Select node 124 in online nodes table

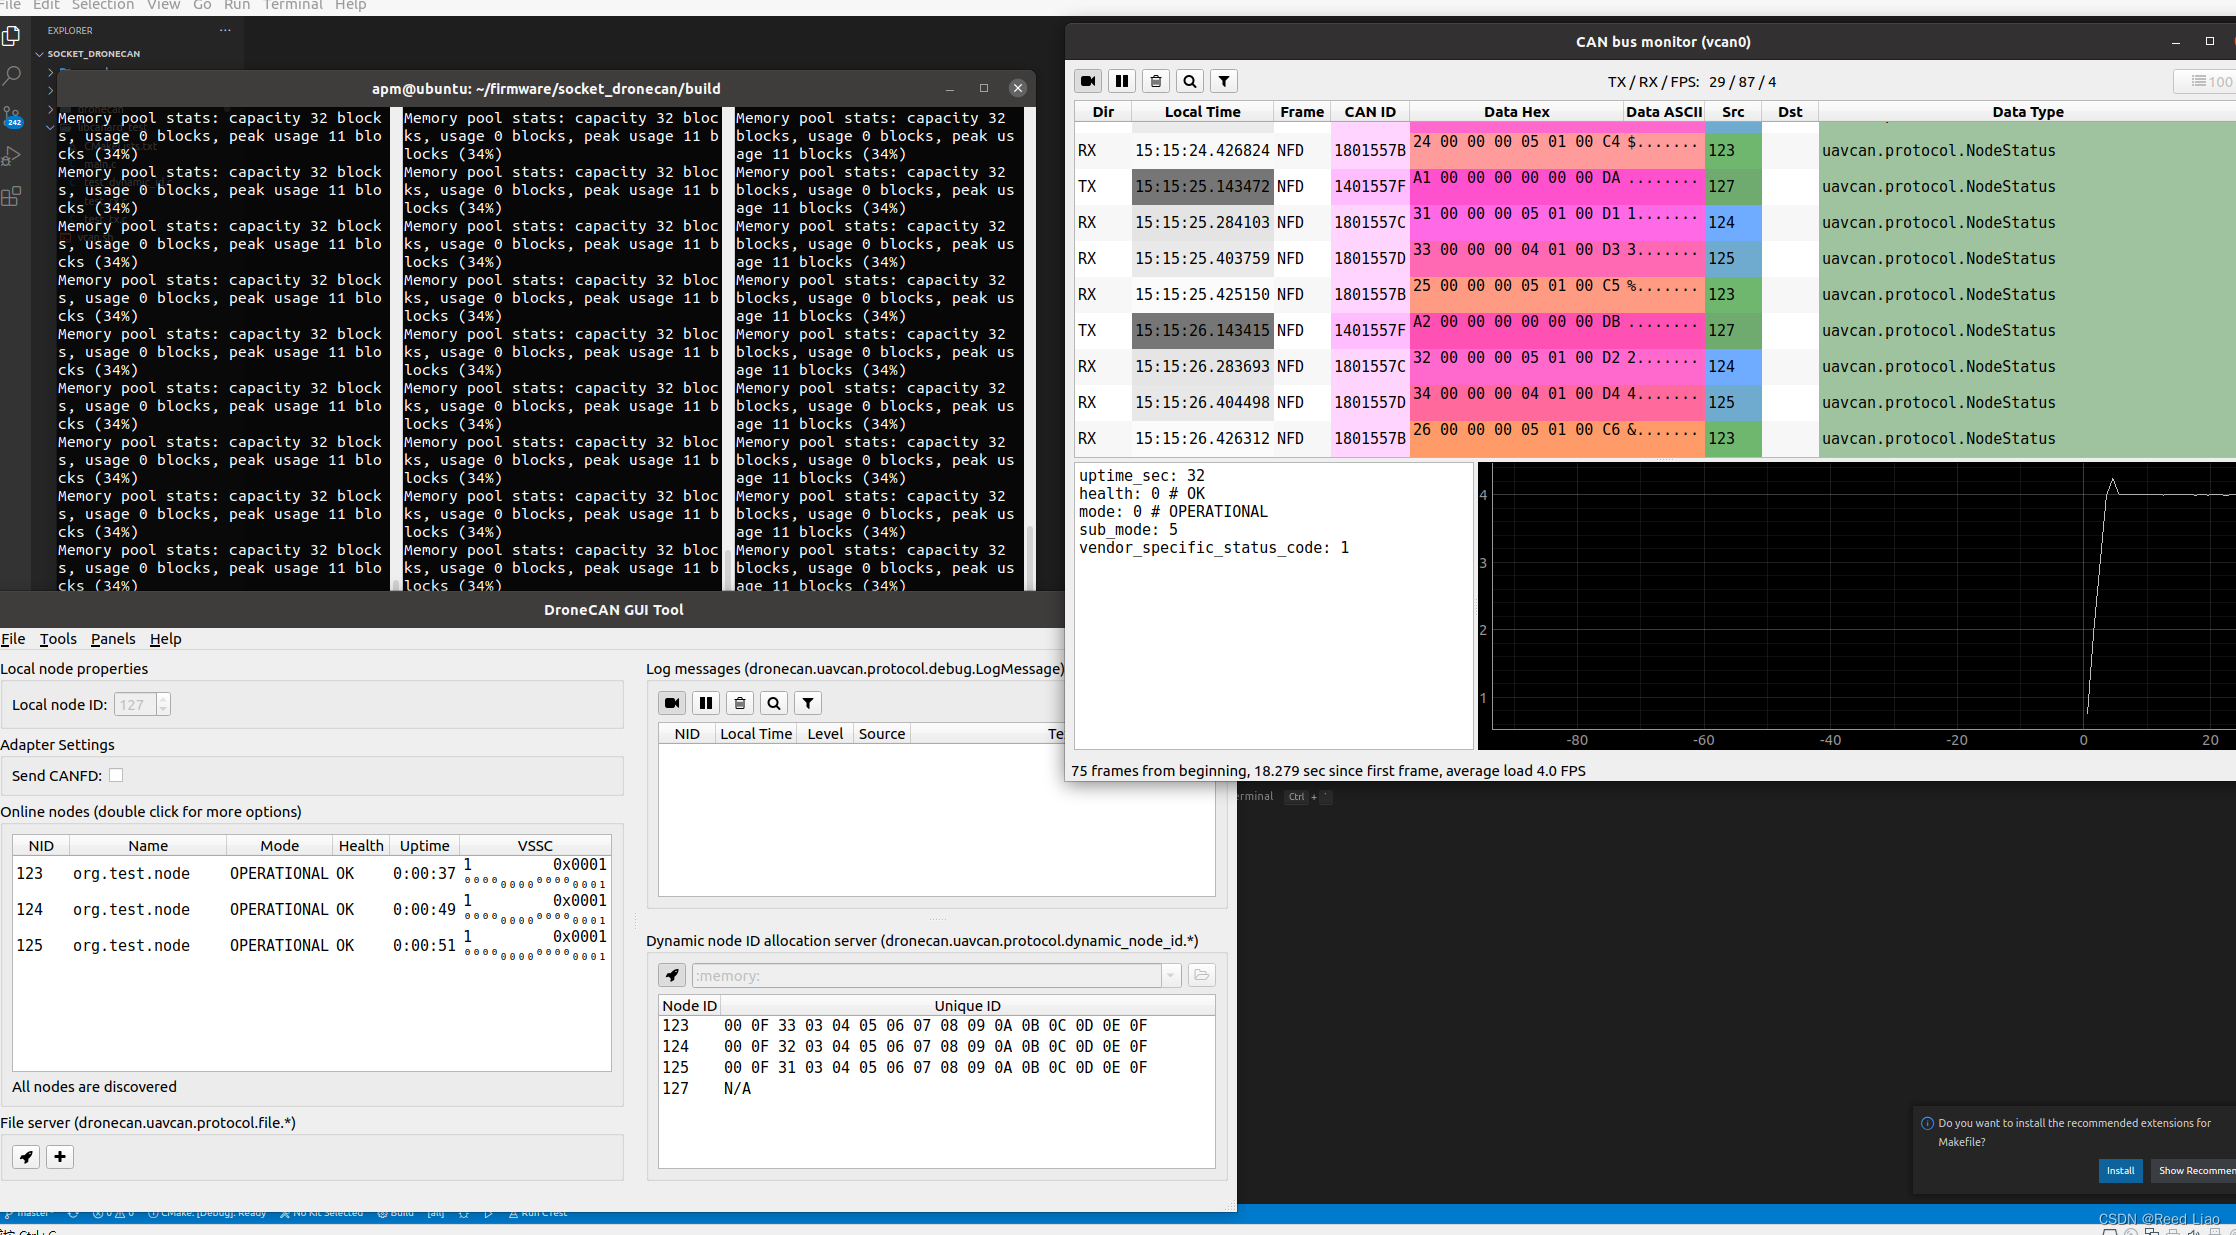click(130, 910)
